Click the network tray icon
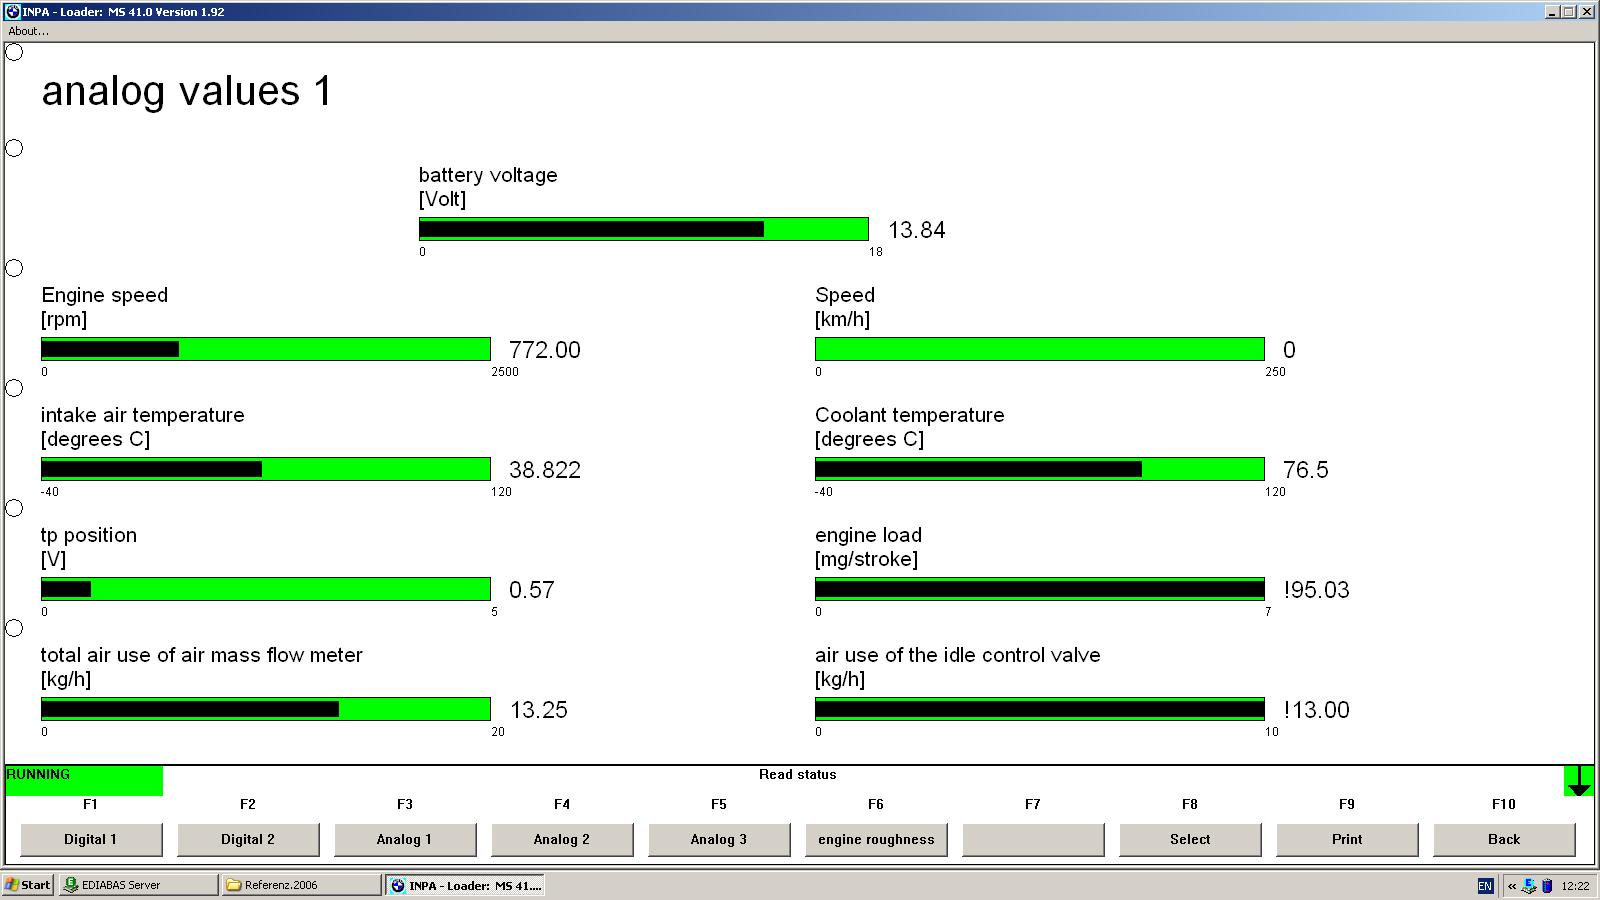This screenshot has width=1600, height=900. (x=1529, y=886)
